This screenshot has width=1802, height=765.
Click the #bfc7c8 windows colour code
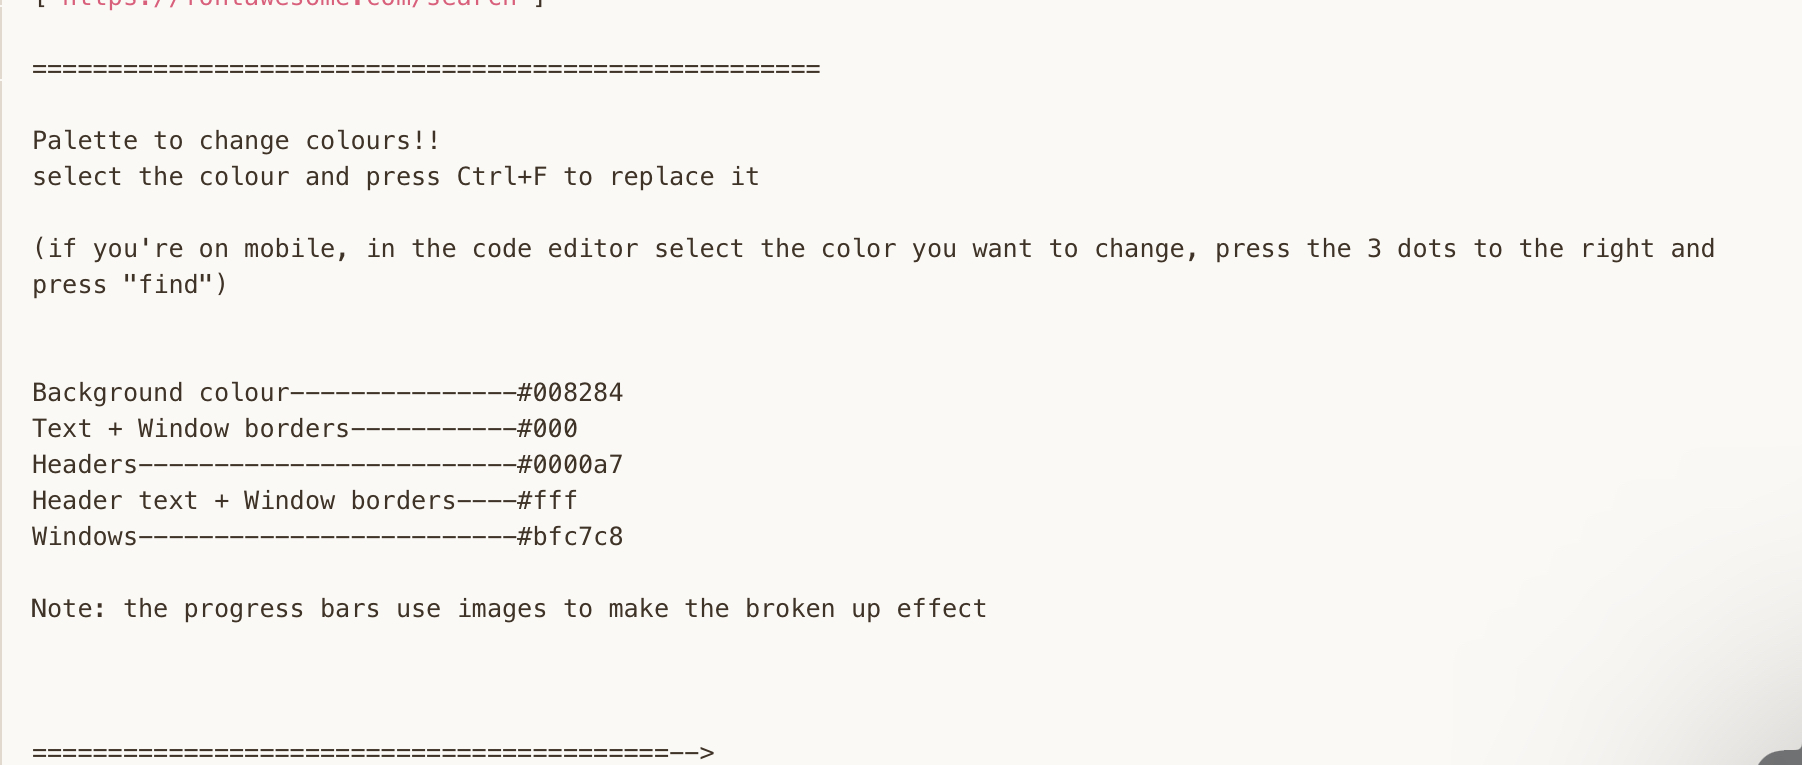[570, 537]
